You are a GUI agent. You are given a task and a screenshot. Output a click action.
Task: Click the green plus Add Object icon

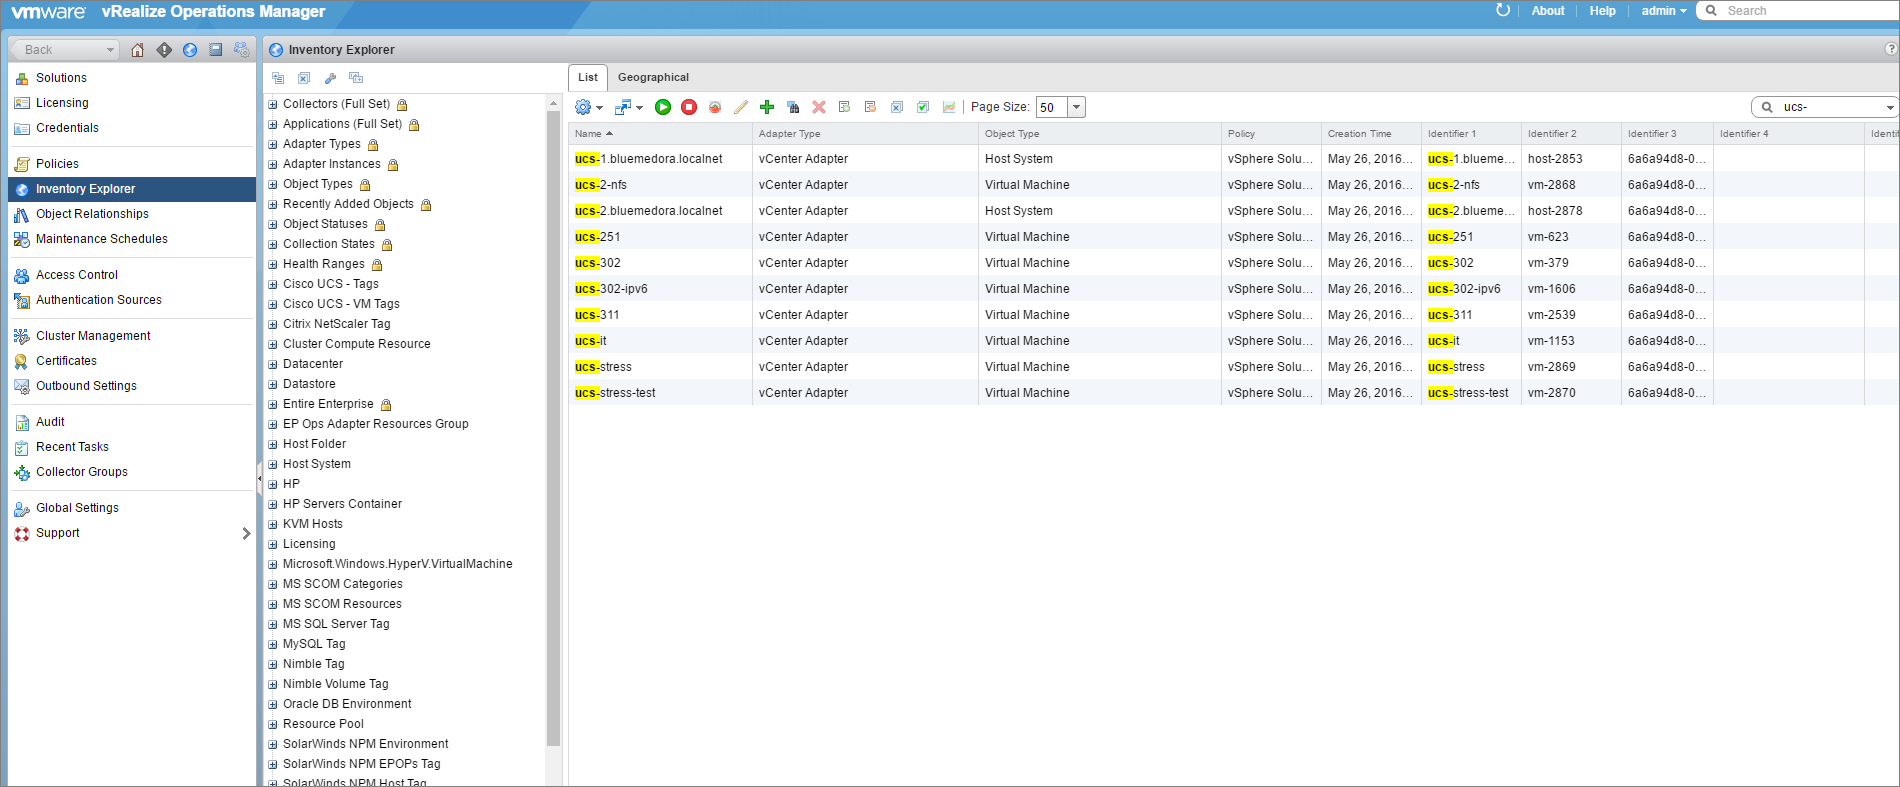point(767,107)
